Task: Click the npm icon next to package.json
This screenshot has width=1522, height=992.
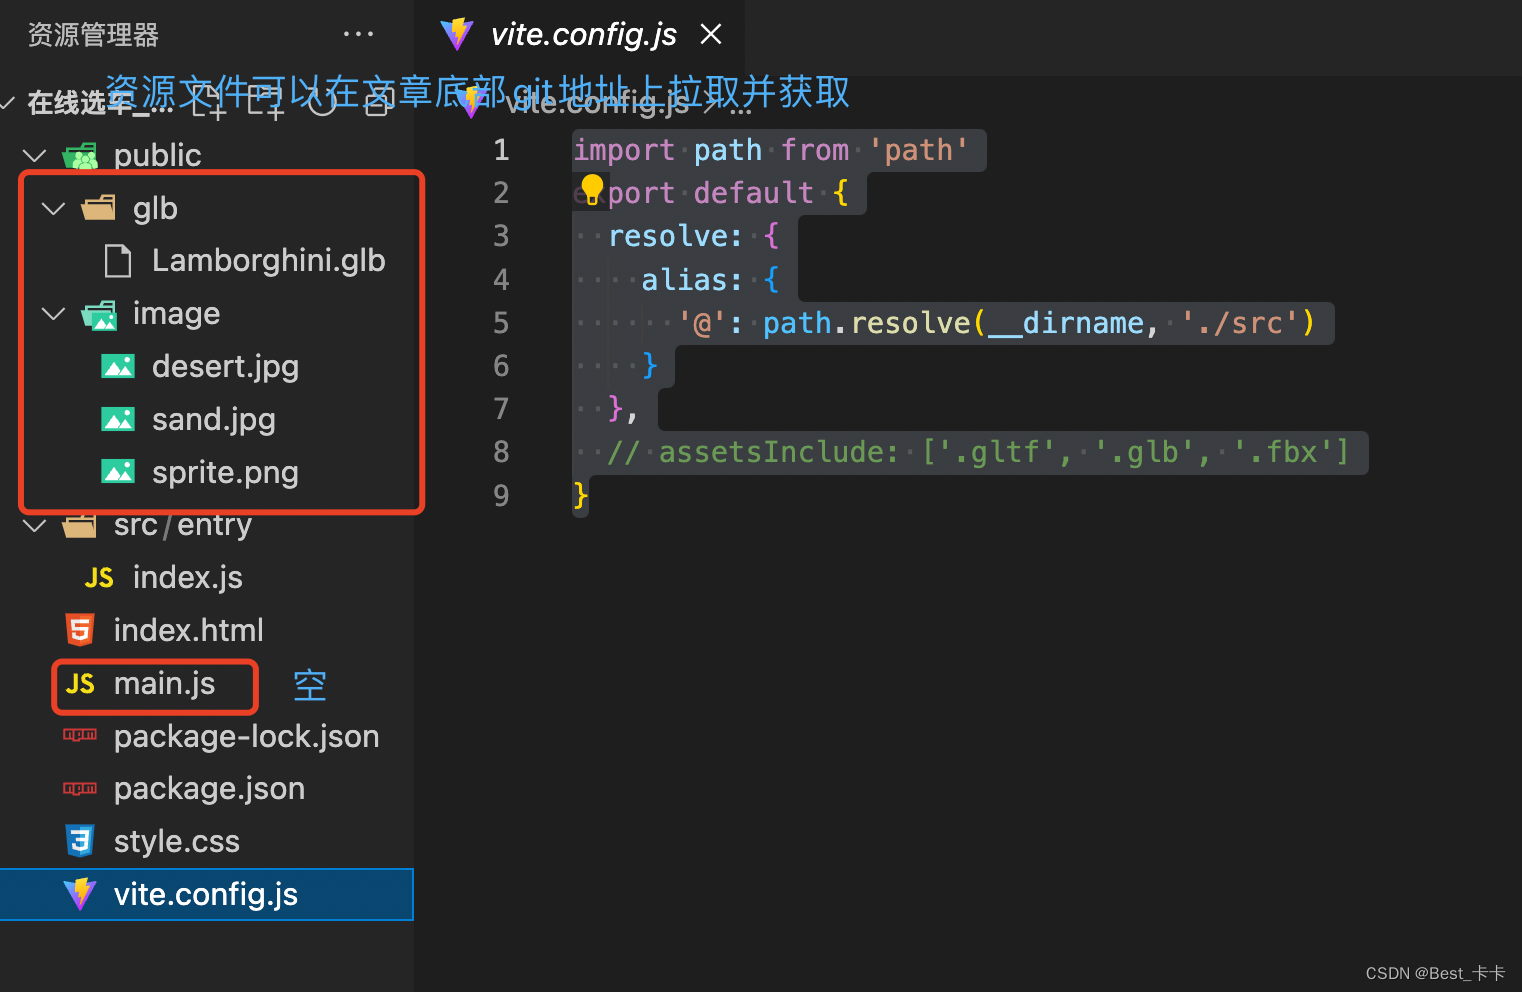Action: (x=80, y=788)
